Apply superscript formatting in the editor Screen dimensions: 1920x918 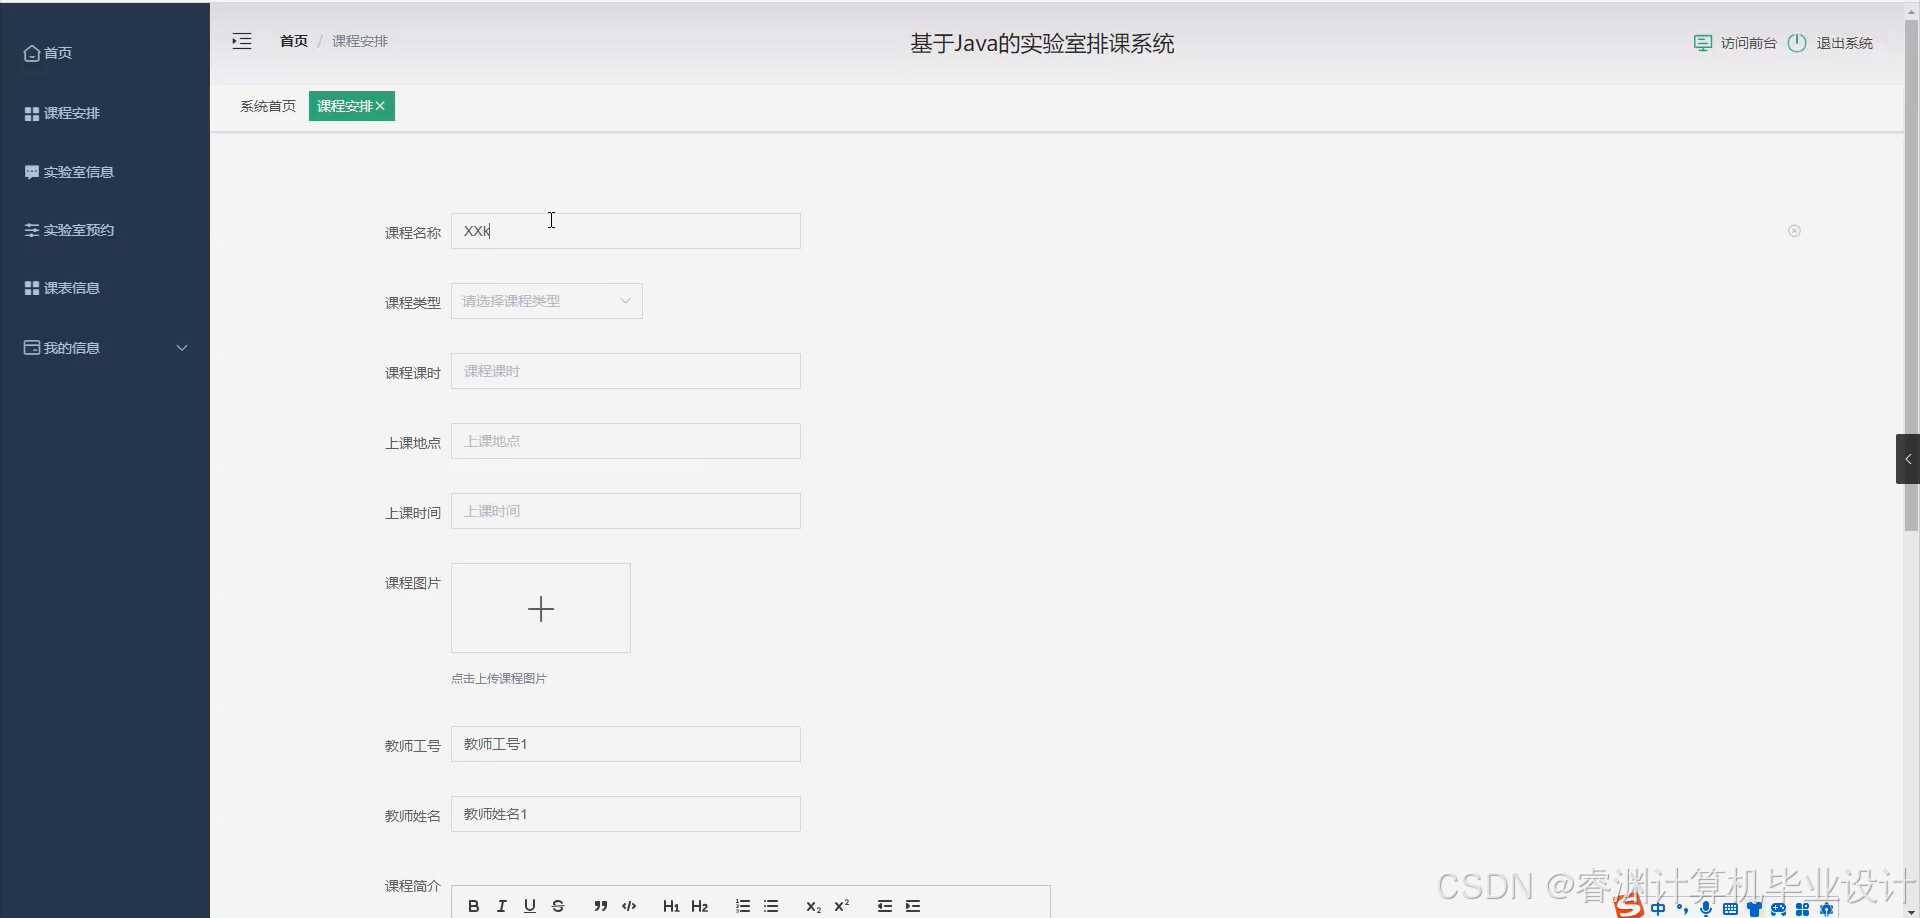point(841,906)
